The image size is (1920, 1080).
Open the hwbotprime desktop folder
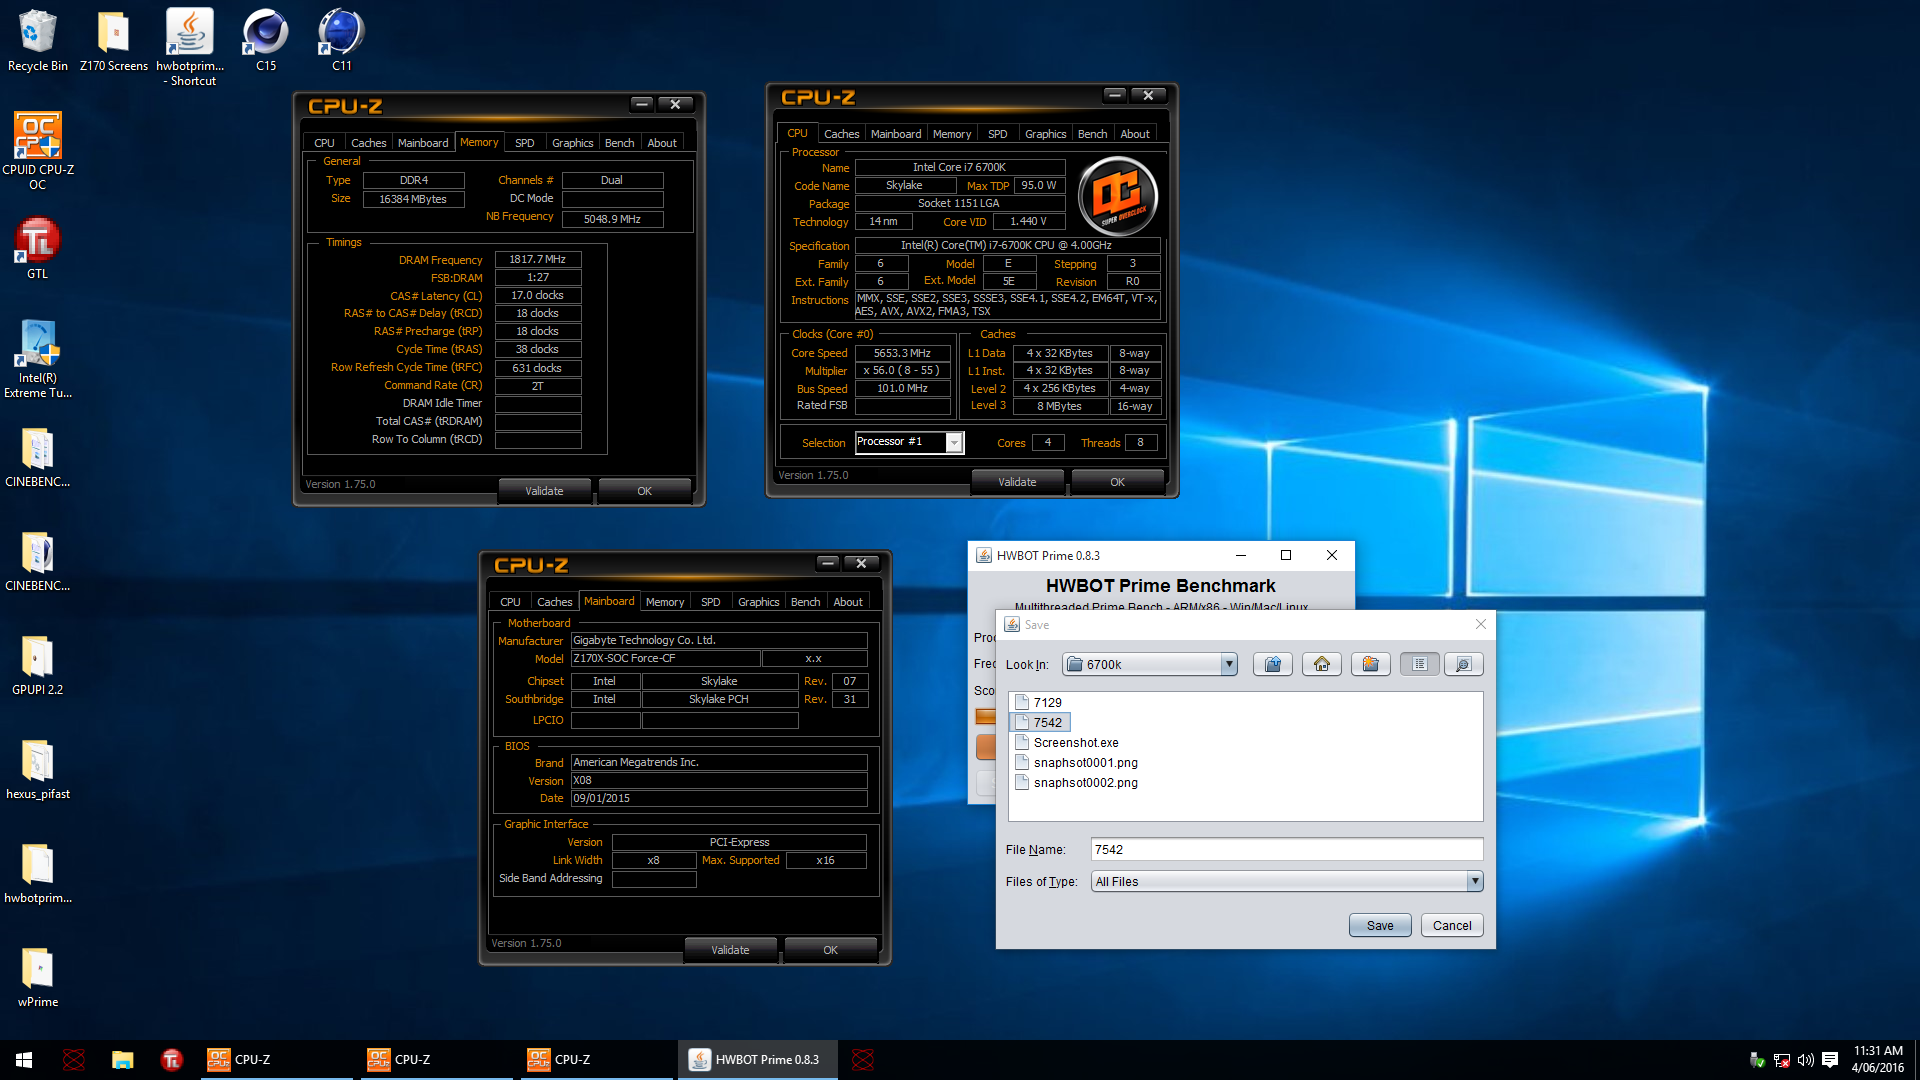tap(38, 874)
